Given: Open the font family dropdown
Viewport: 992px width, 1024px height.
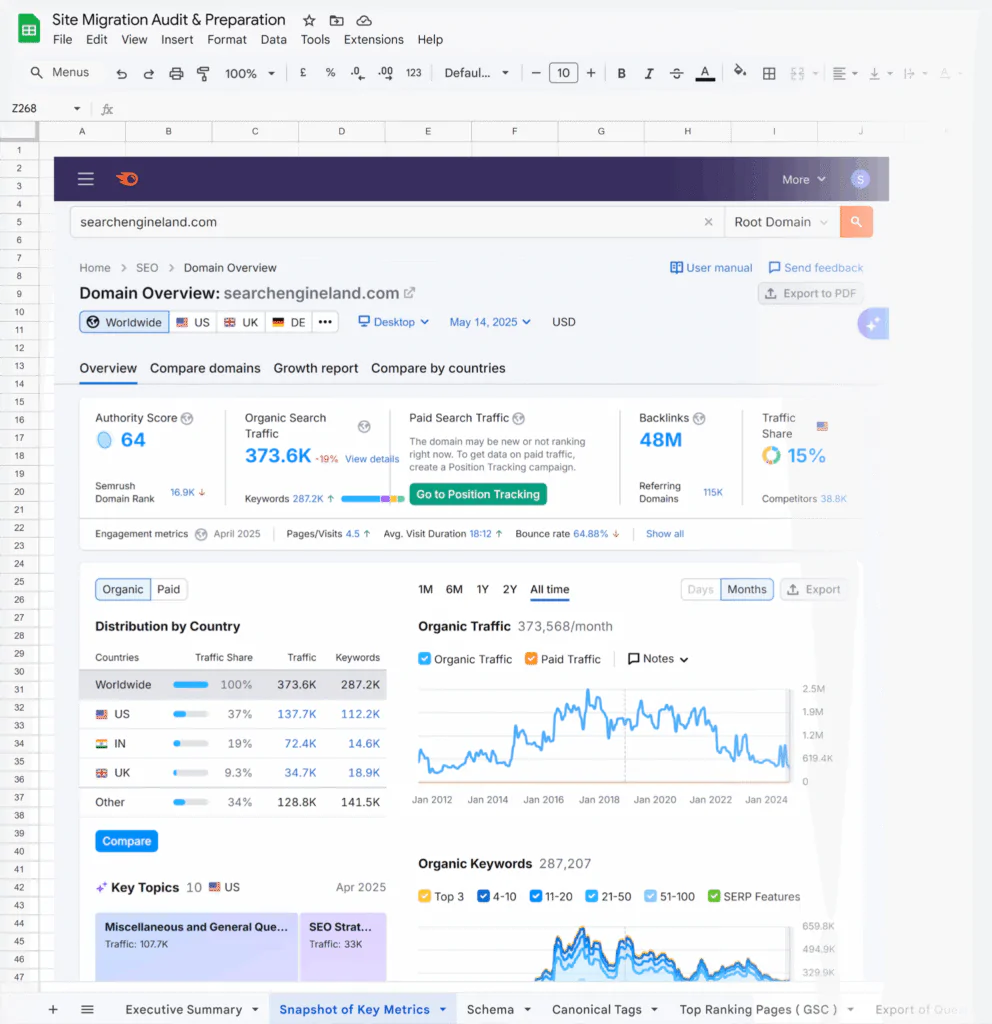Looking at the screenshot, I should [x=476, y=73].
